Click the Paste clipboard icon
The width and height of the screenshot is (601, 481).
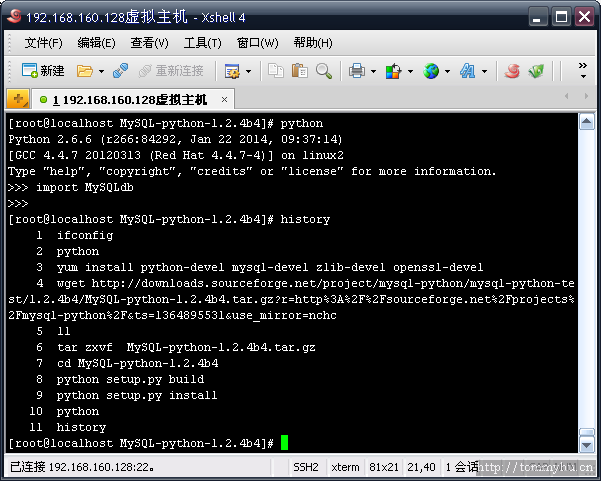coord(300,71)
